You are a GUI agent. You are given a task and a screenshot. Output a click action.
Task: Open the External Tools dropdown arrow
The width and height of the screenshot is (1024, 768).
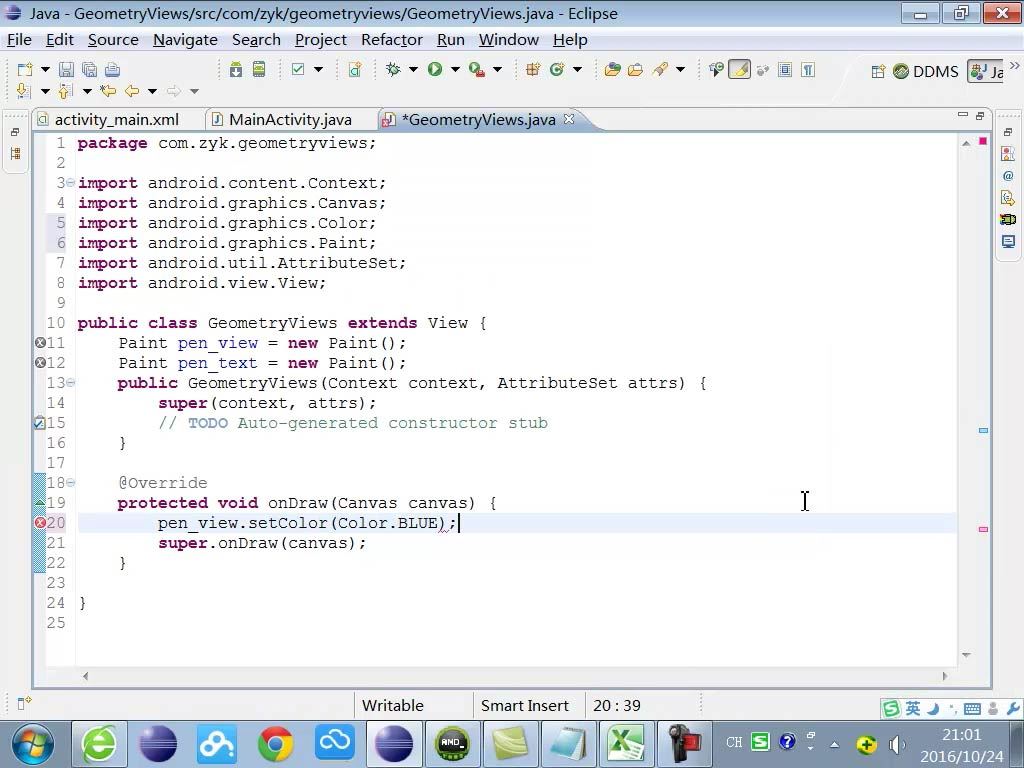coord(497,69)
